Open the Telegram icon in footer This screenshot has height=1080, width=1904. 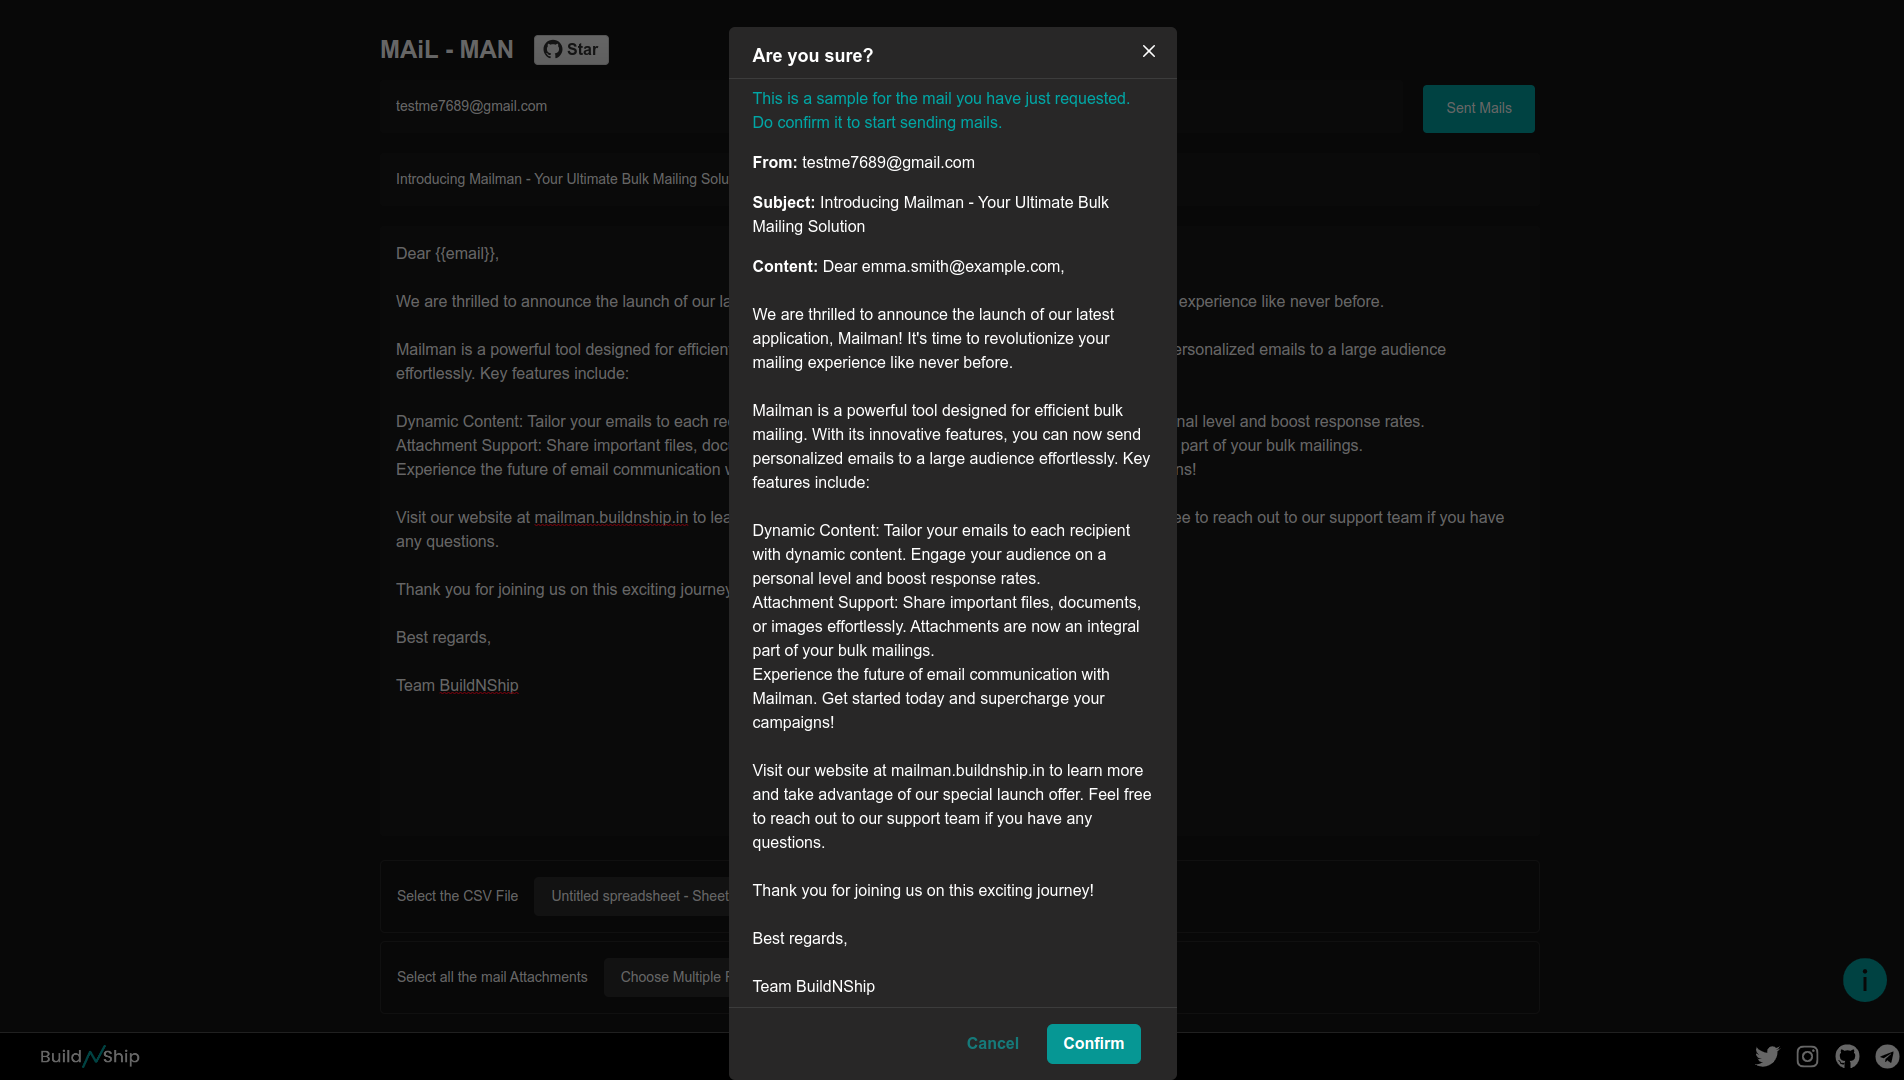coord(1887,1056)
